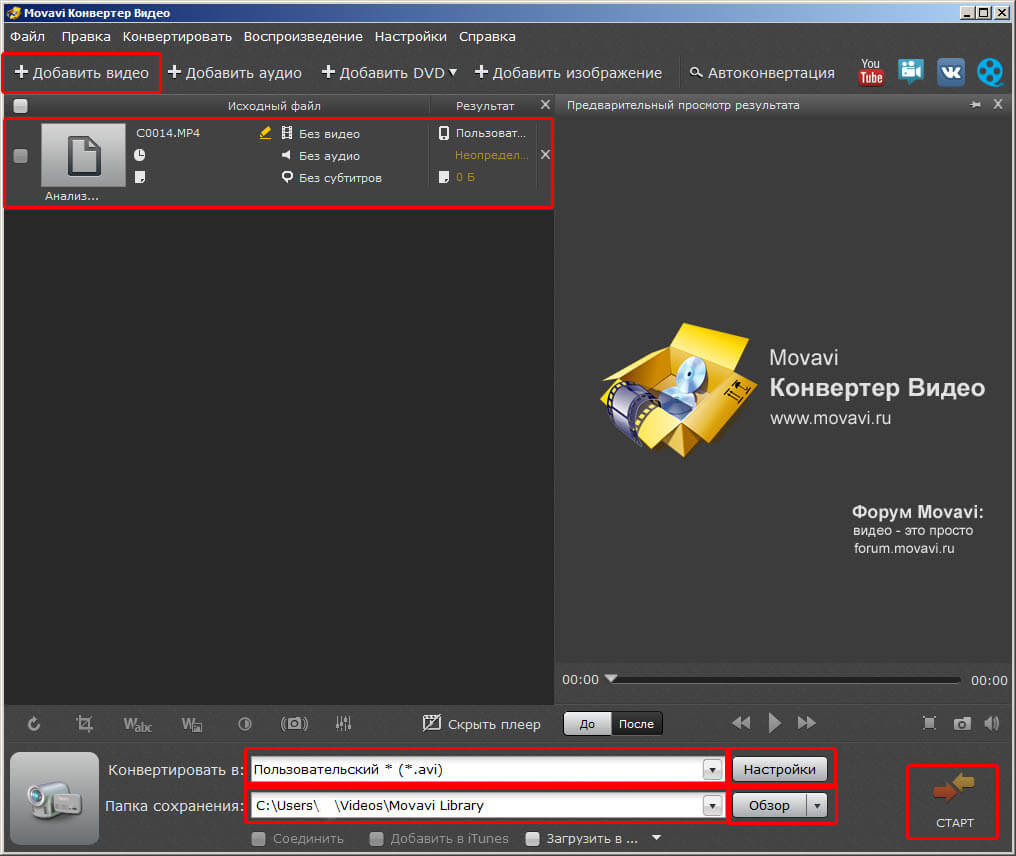Open the forum.movavi.ru link
The image size is (1016, 856).
(904, 548)
